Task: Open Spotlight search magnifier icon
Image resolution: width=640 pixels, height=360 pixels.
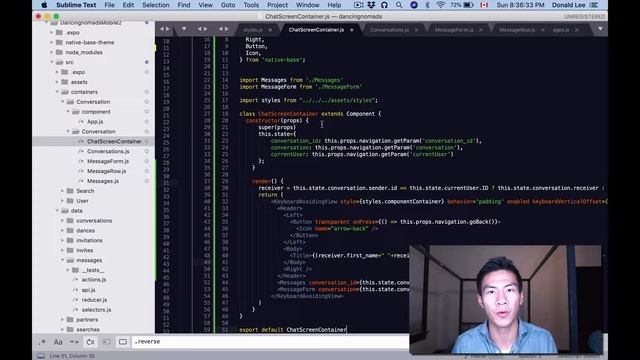Action: [x=399, y=5]
